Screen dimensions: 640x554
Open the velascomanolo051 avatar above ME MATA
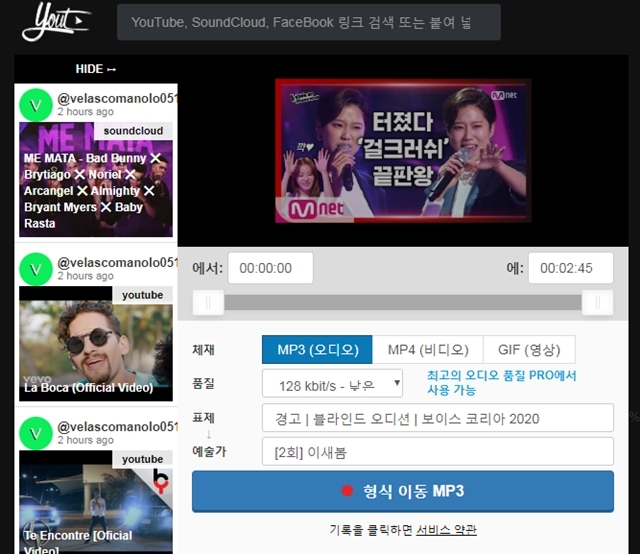[36, 105]
